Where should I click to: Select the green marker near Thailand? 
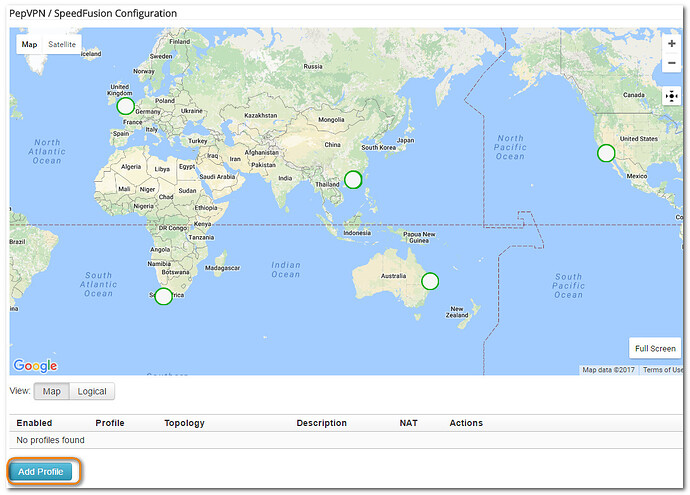point(352,180)
